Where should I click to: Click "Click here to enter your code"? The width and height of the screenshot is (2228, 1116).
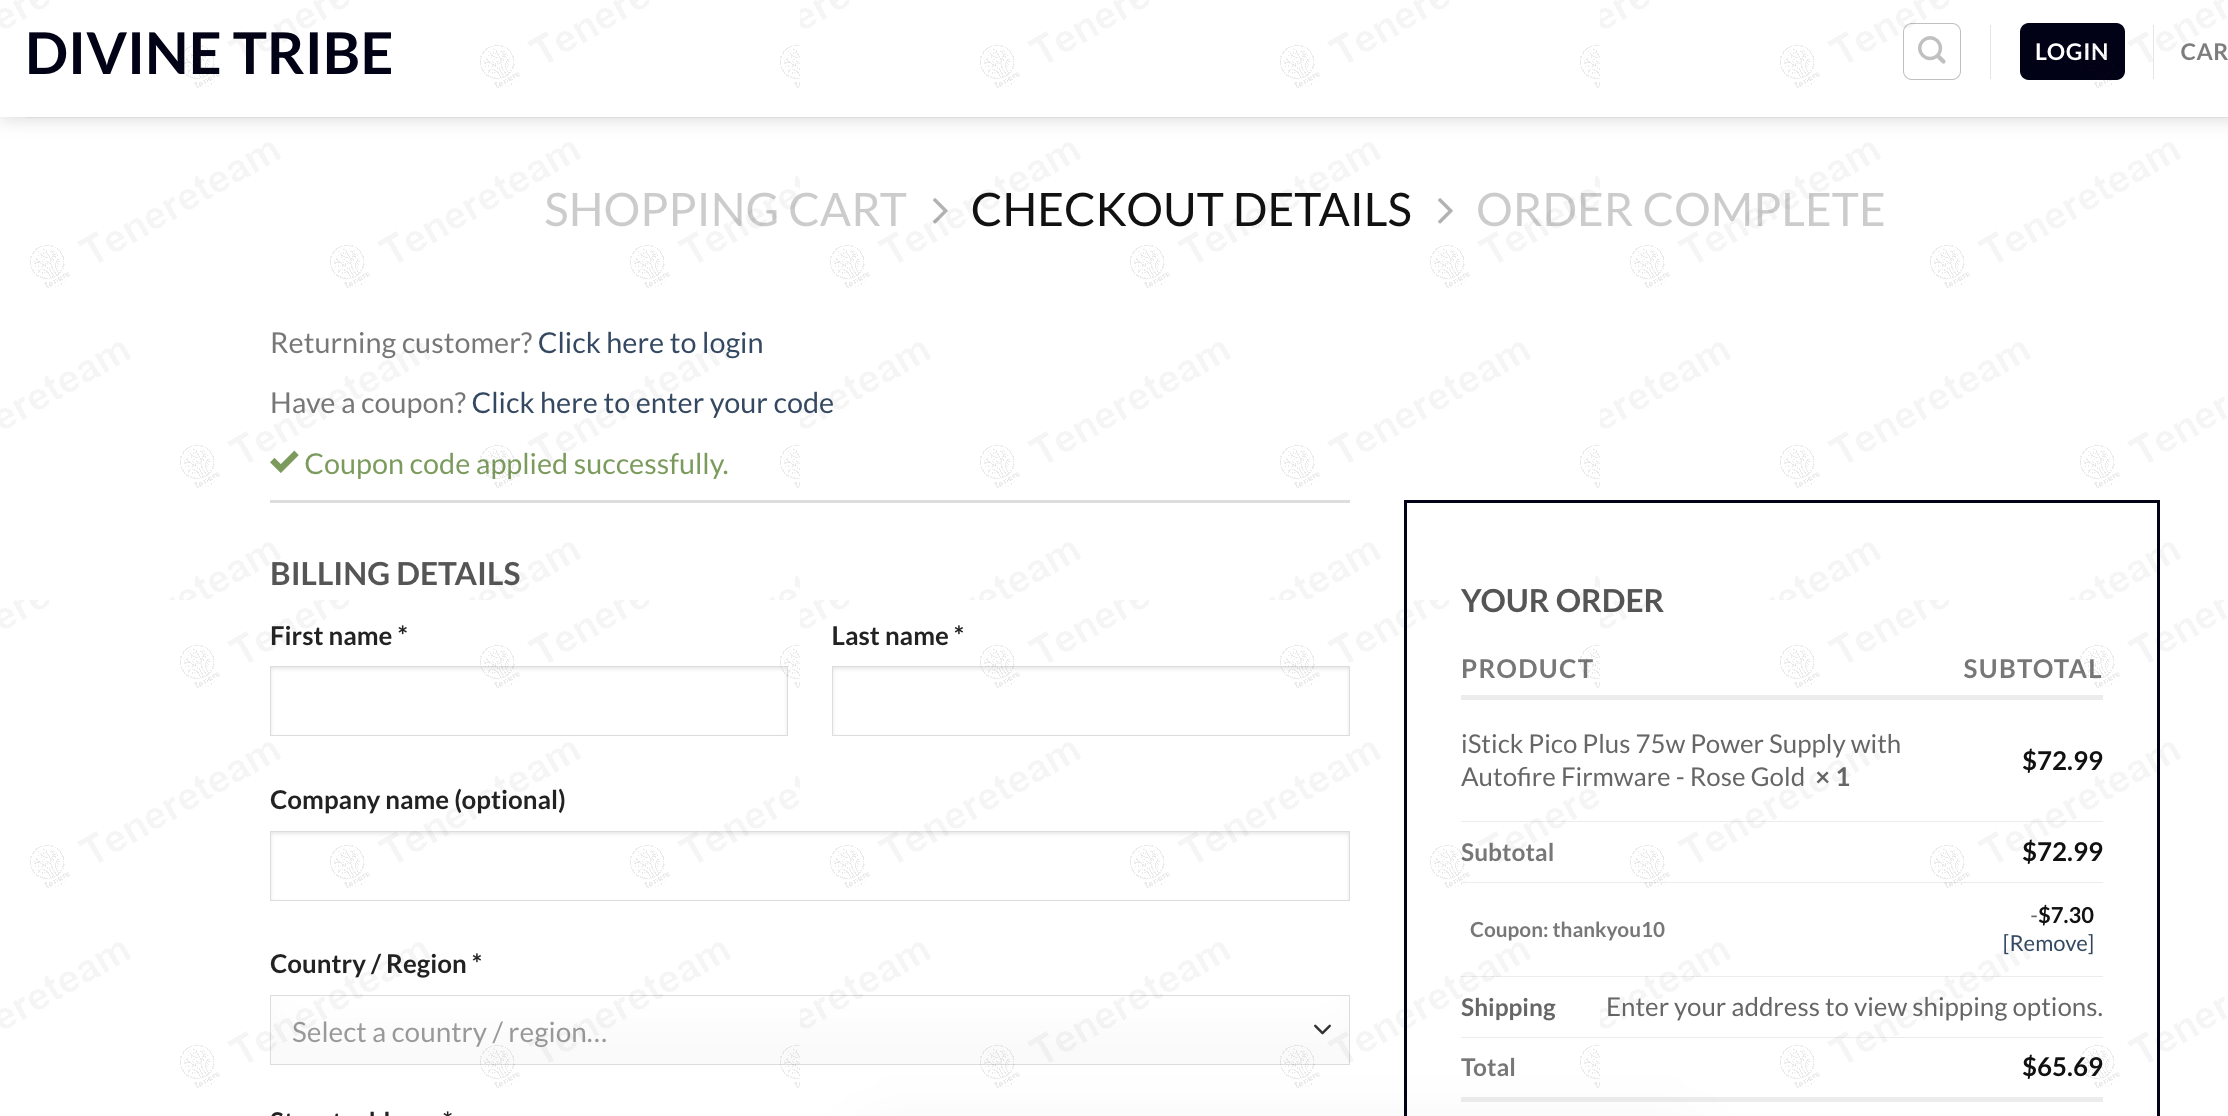[652, 403]
